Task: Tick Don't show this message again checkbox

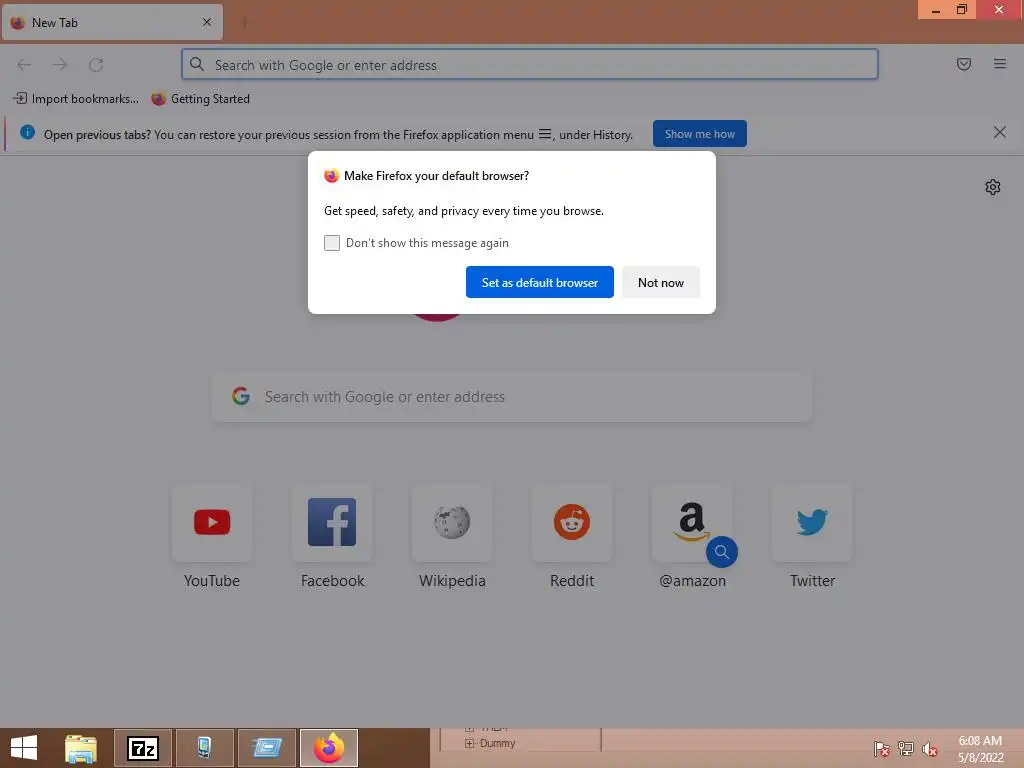Action: (332, 243)
